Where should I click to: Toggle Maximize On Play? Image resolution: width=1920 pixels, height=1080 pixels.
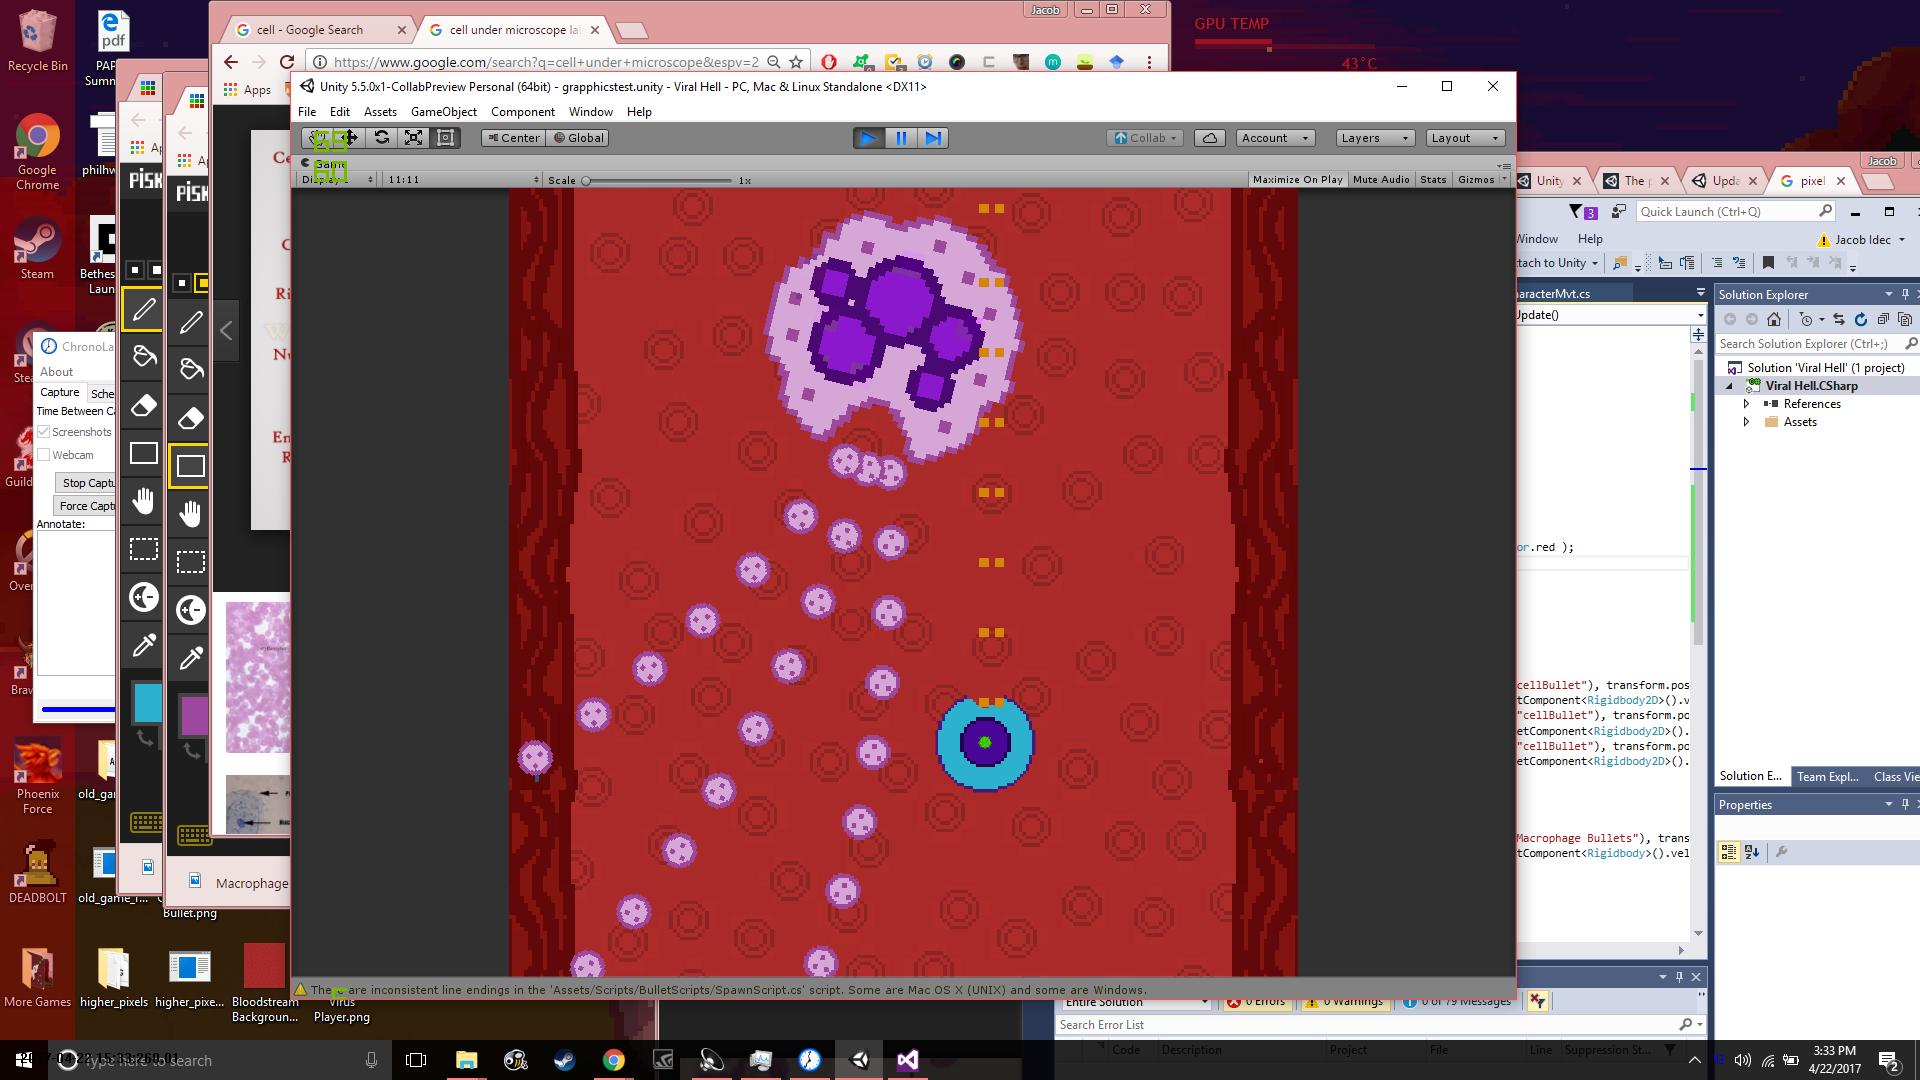[1297, 180]
